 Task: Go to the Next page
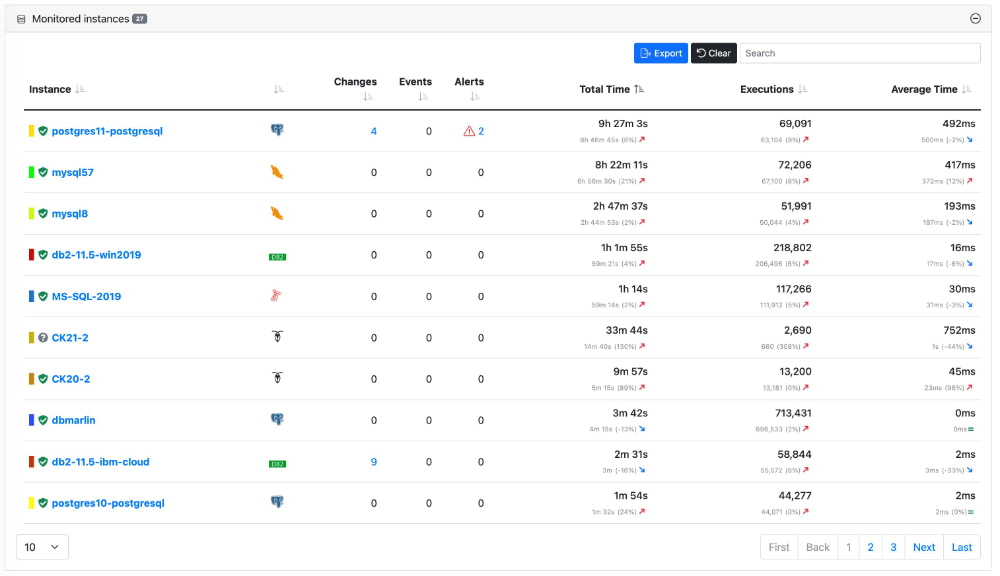tap(923, 547)
